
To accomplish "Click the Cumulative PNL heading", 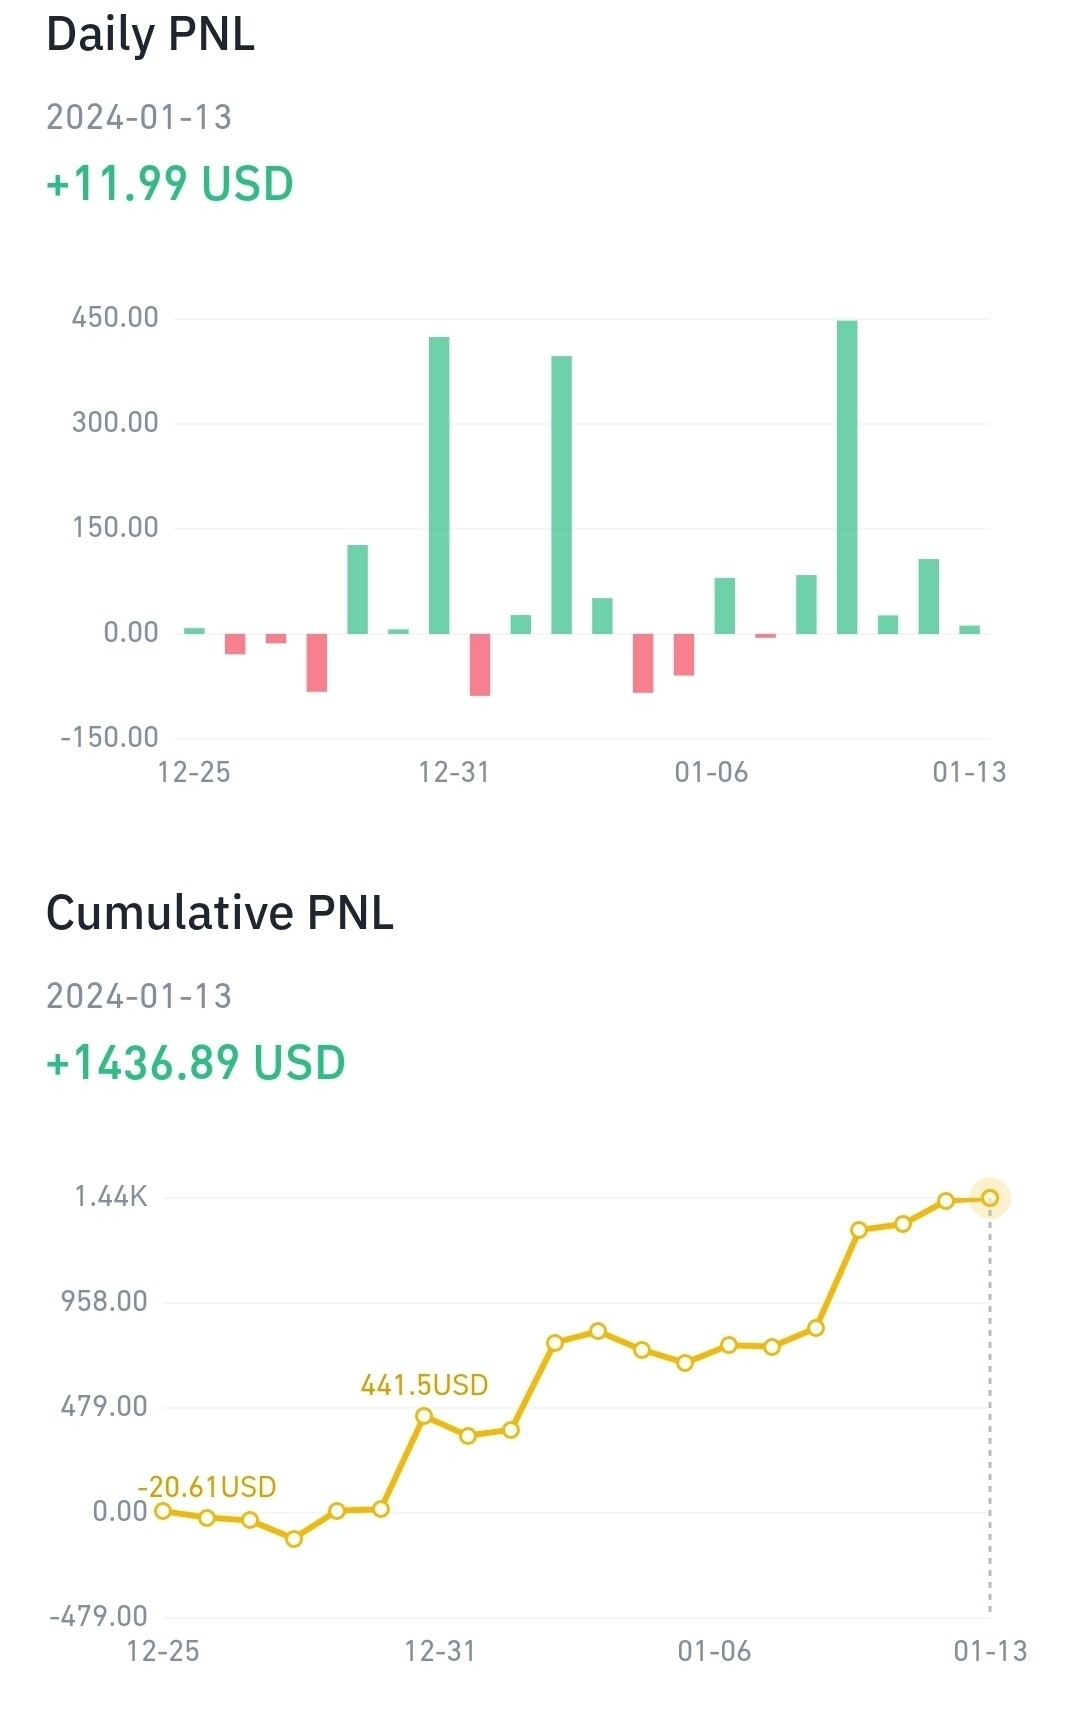I will (220, 913).
